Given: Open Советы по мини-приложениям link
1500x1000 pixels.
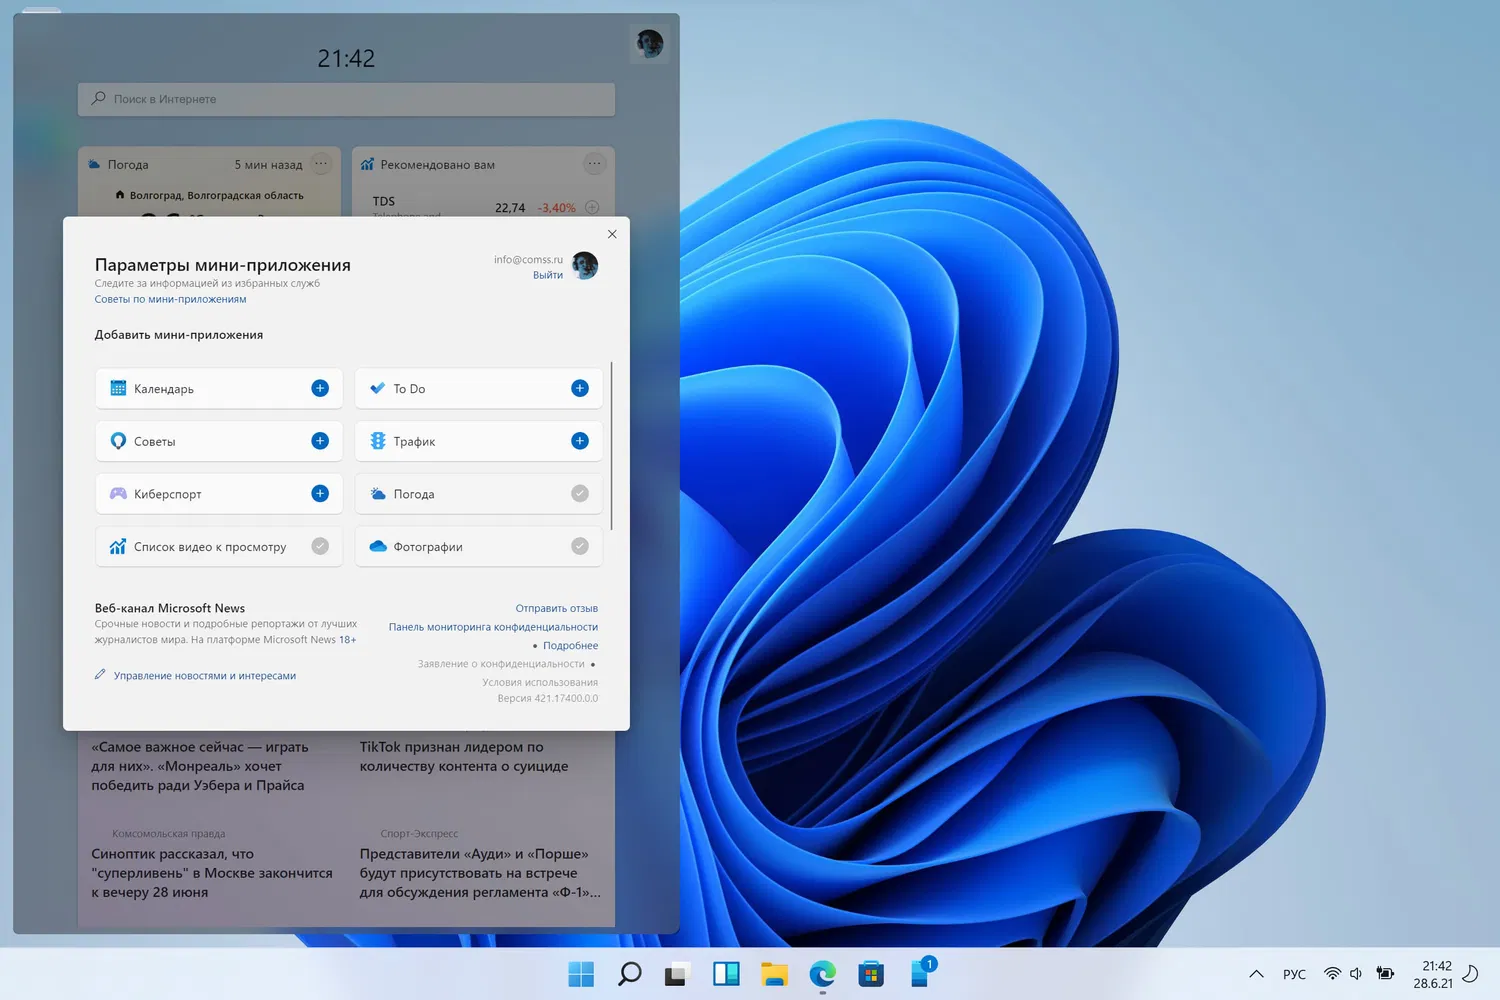Looking at the screenshot, I should (170, 299).
